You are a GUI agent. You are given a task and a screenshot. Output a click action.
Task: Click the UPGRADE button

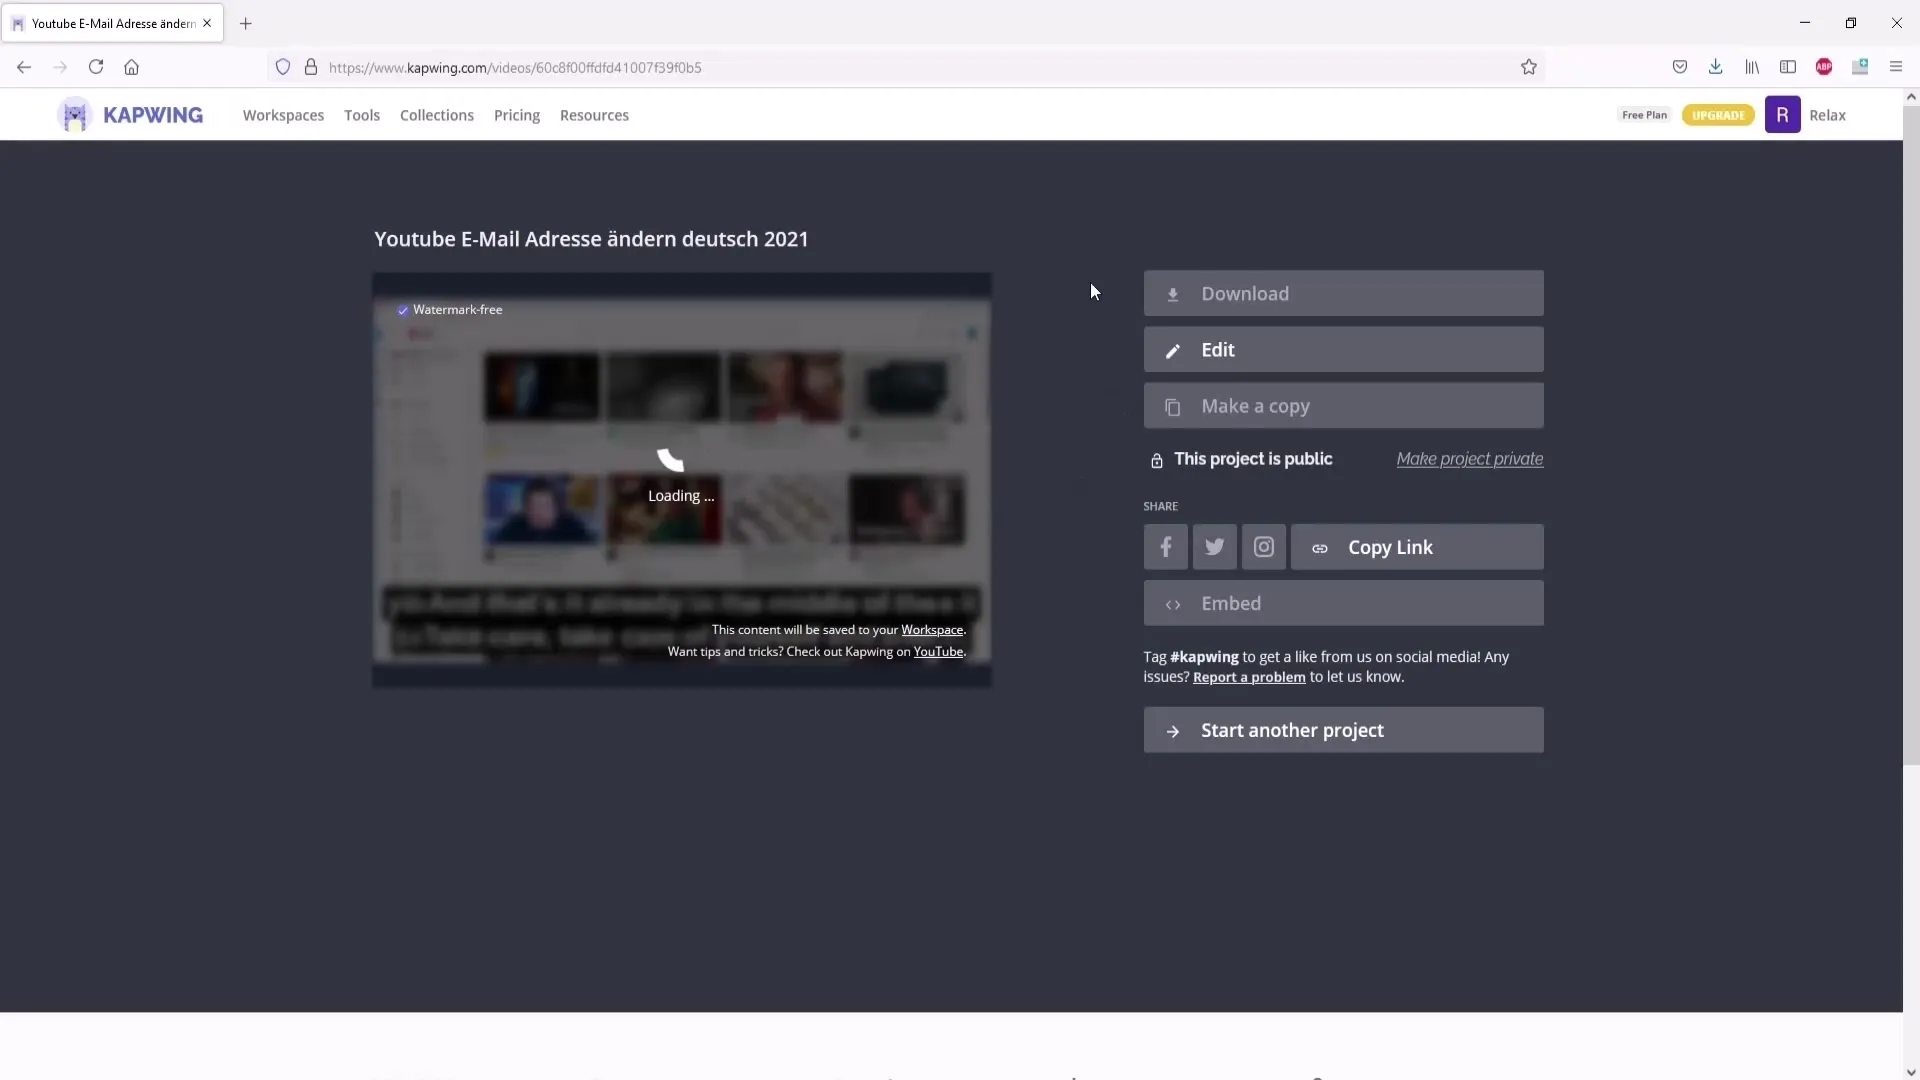[x=1718, y=115]
